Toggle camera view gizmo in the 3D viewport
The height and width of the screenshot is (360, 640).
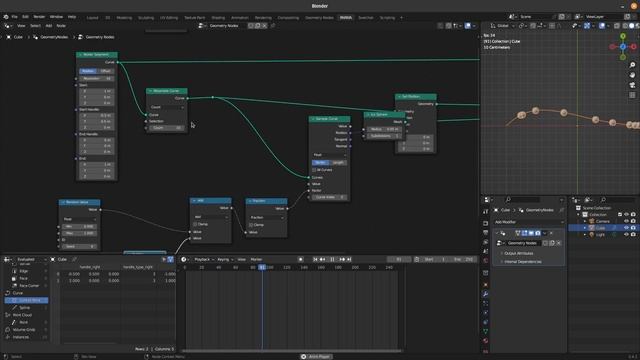[x=632, y=85]
